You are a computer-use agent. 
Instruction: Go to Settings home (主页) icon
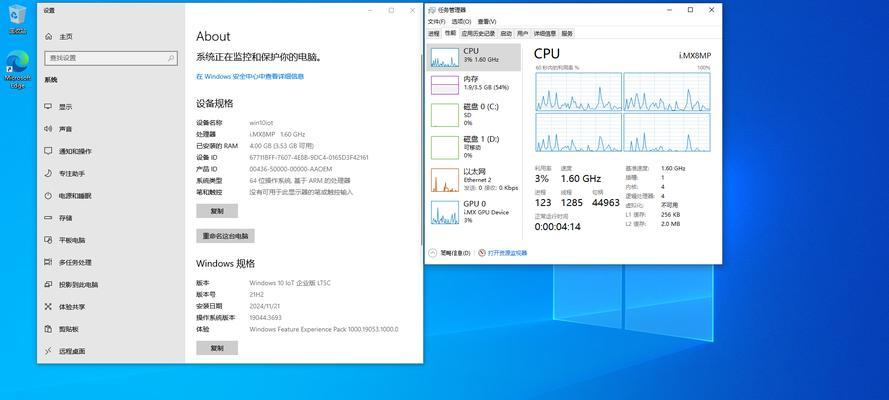coord(49,36)
